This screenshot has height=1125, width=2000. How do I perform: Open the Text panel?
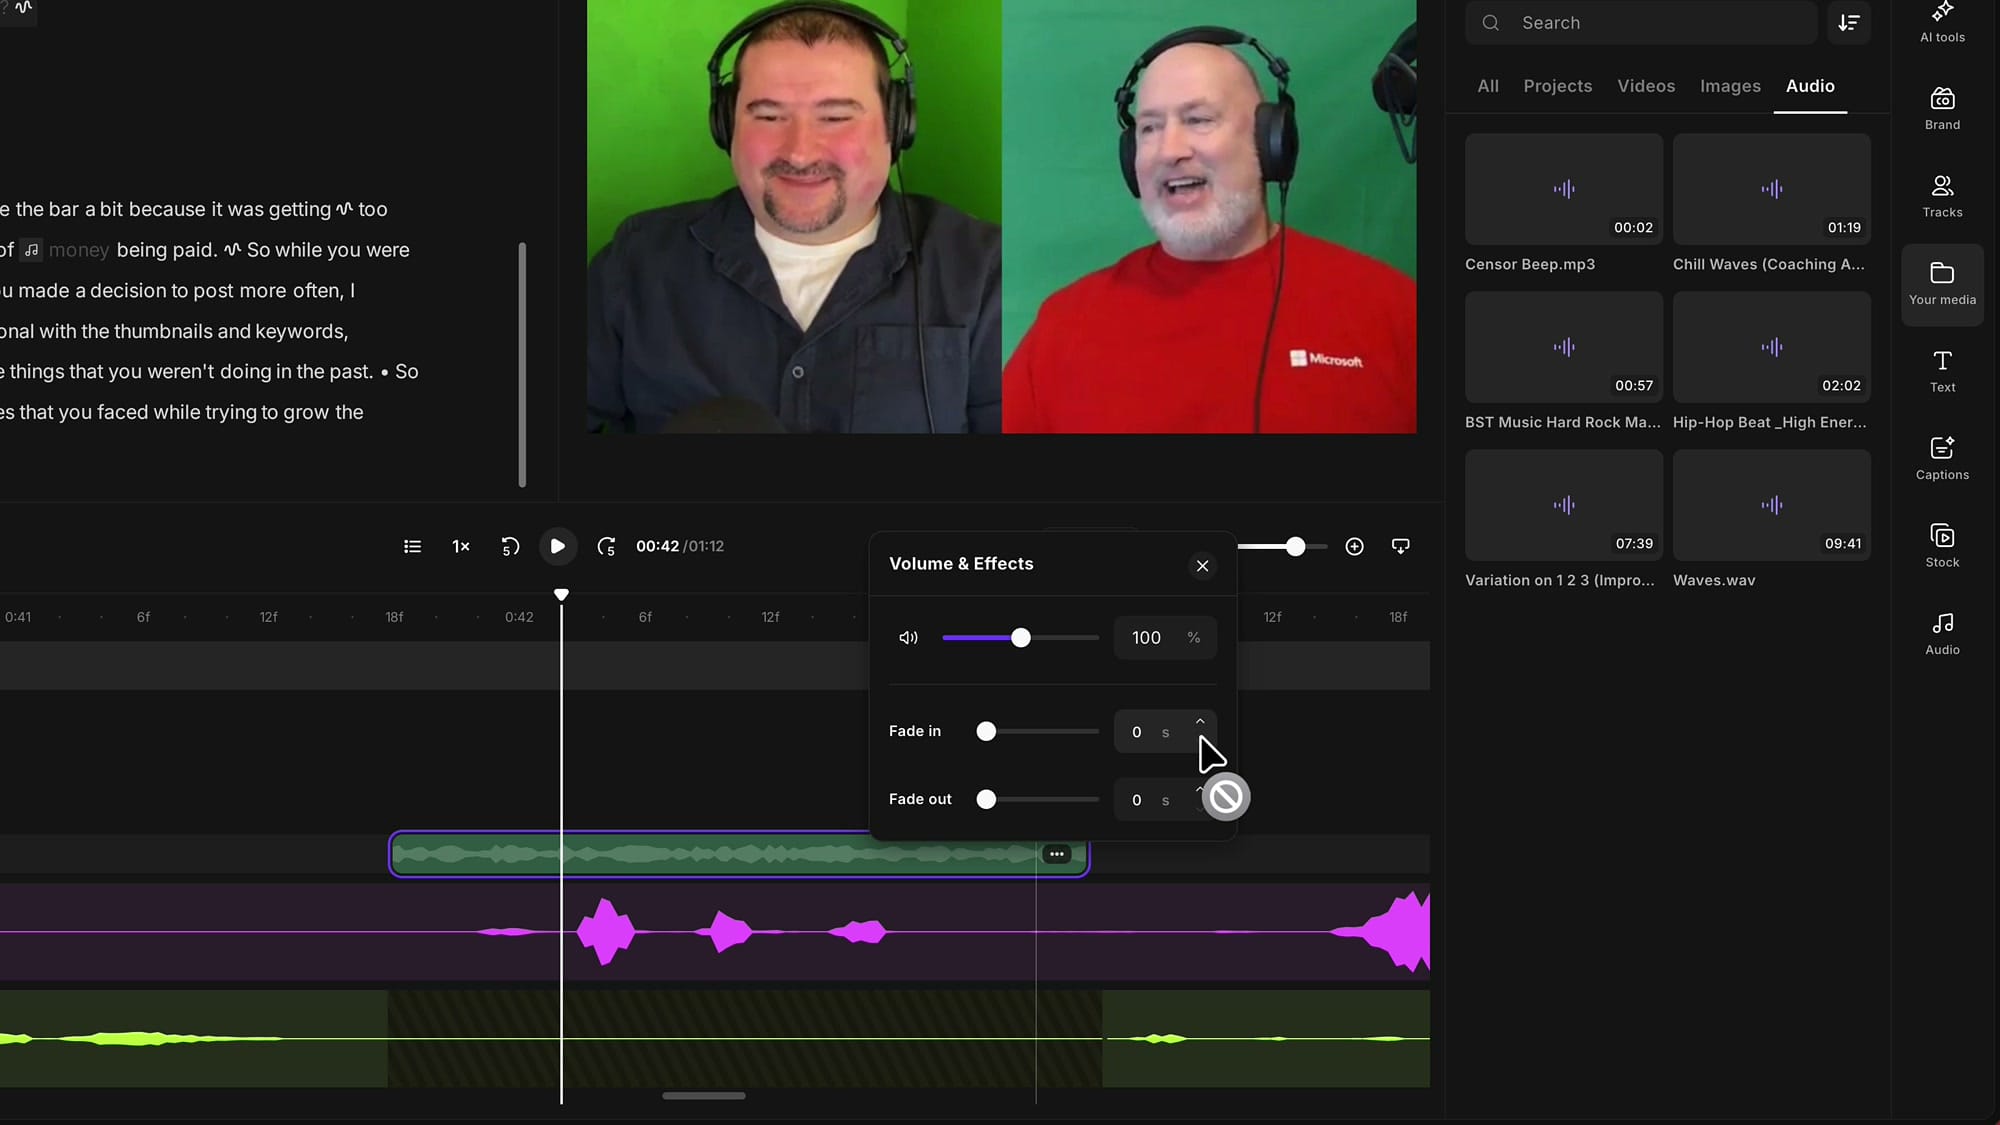click(x=1942, y=371)
